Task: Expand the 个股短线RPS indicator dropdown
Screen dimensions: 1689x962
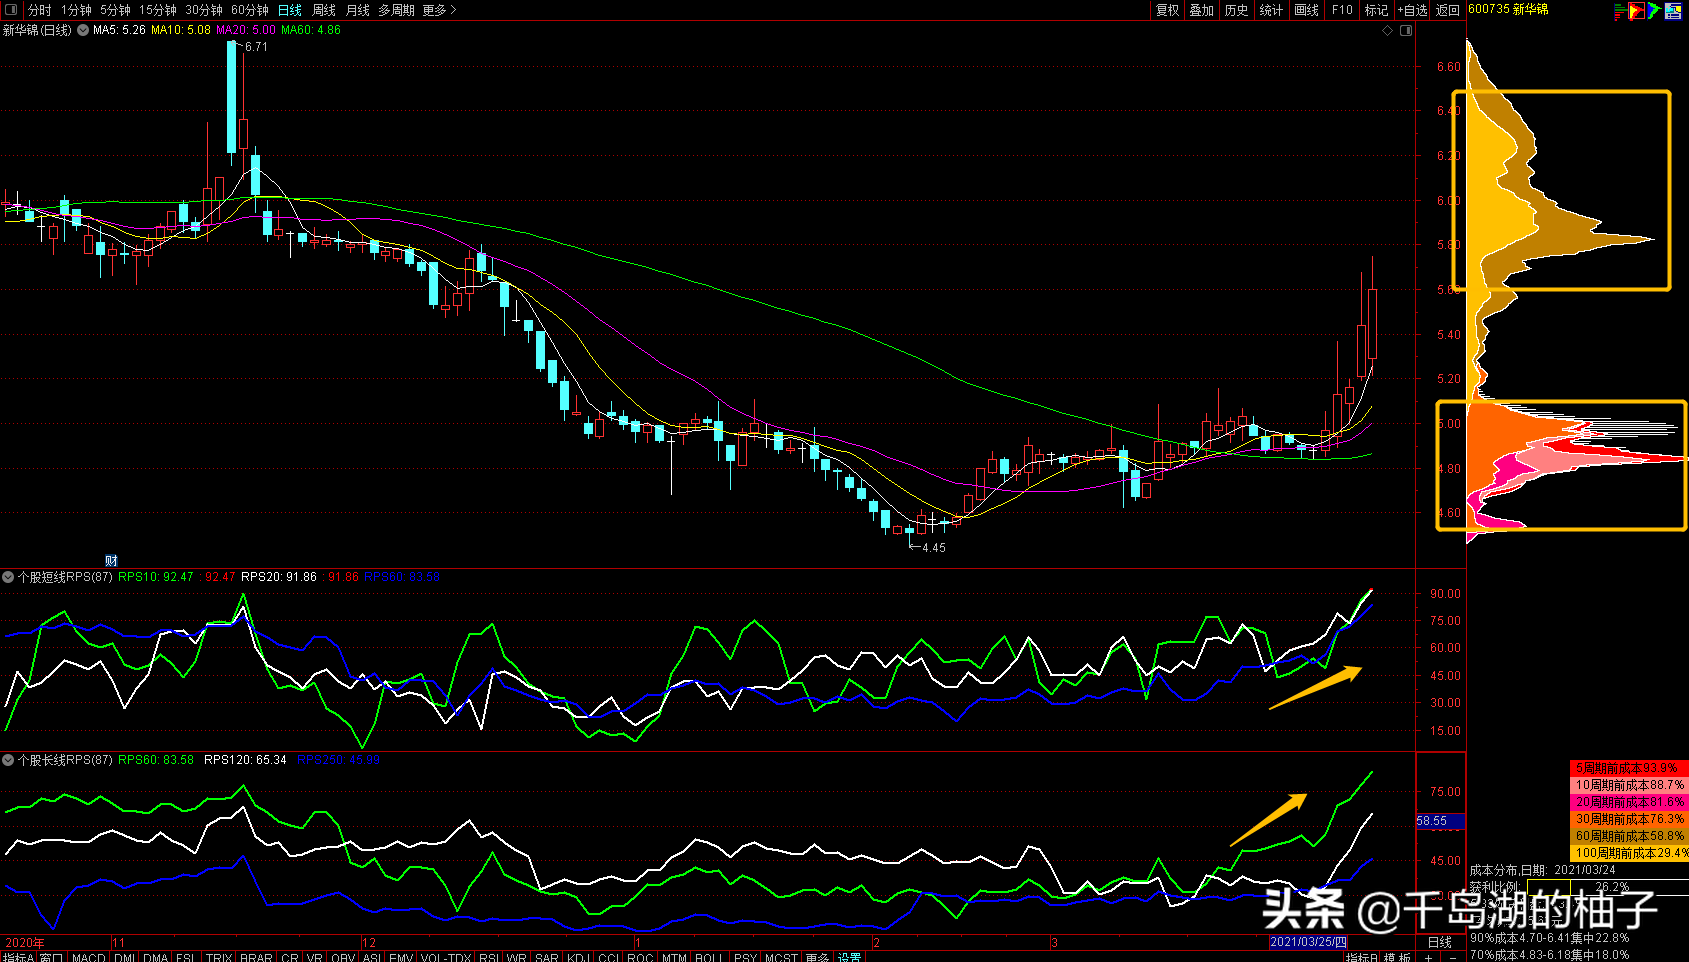Action: tap(8, 577)
